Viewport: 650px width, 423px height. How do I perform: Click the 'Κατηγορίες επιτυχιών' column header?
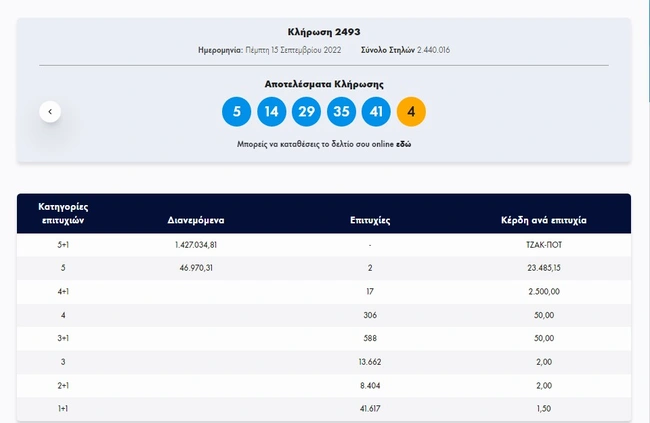65,212
